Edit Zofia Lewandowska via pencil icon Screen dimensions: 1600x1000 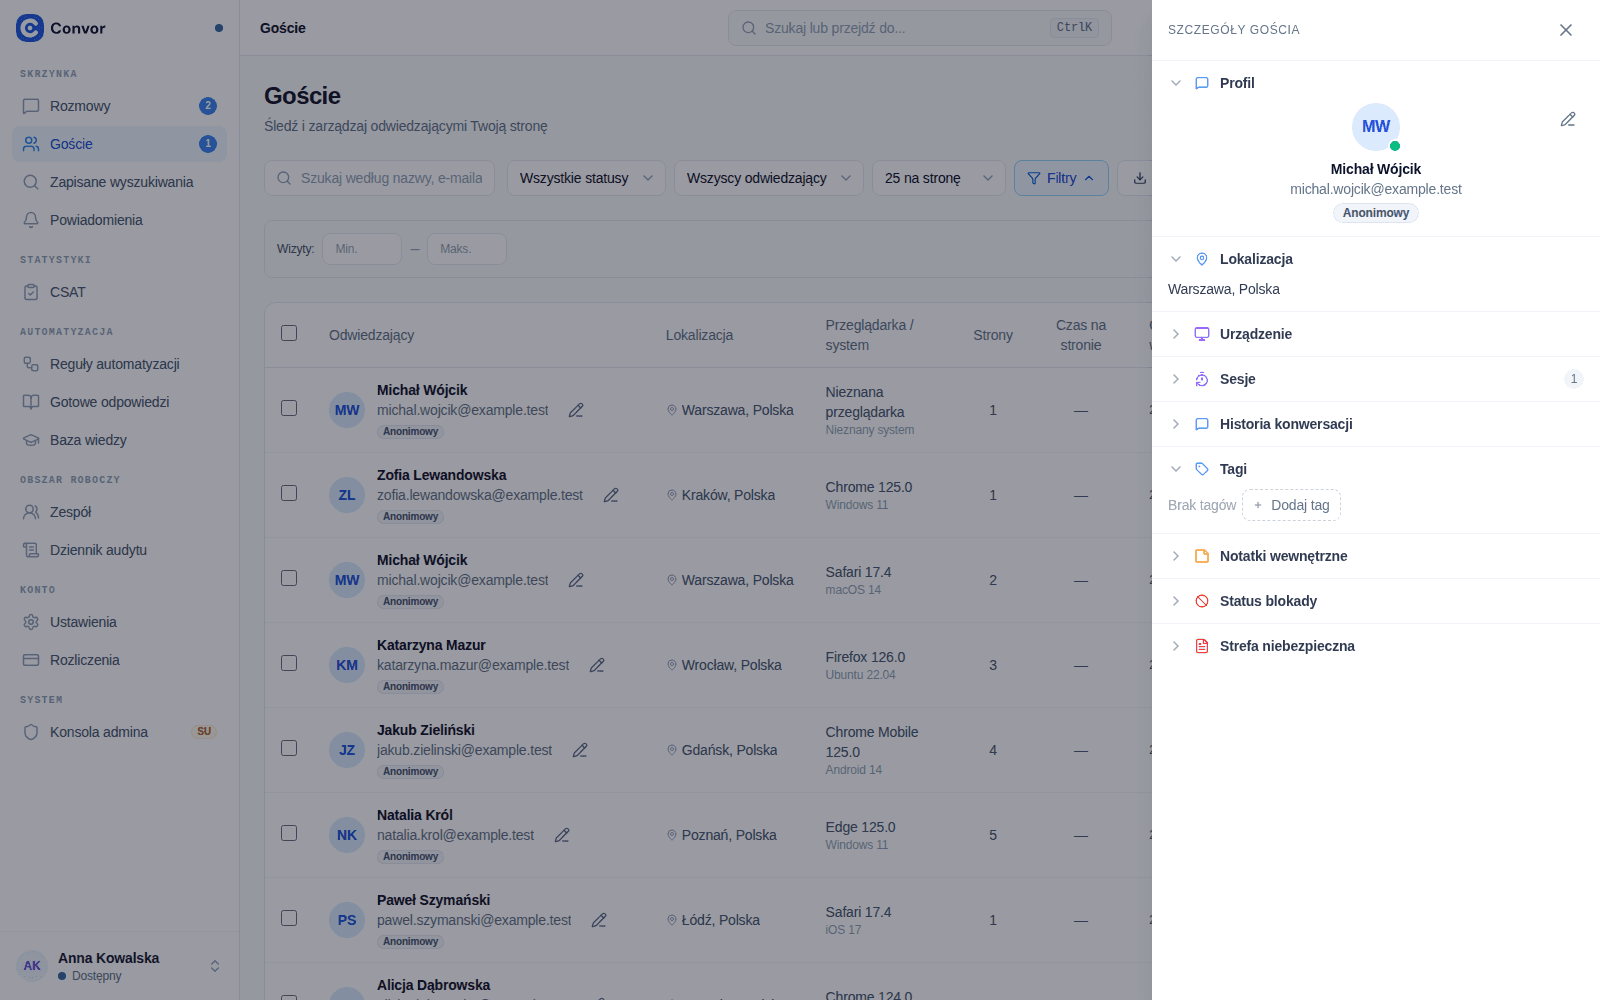[611, 495]
